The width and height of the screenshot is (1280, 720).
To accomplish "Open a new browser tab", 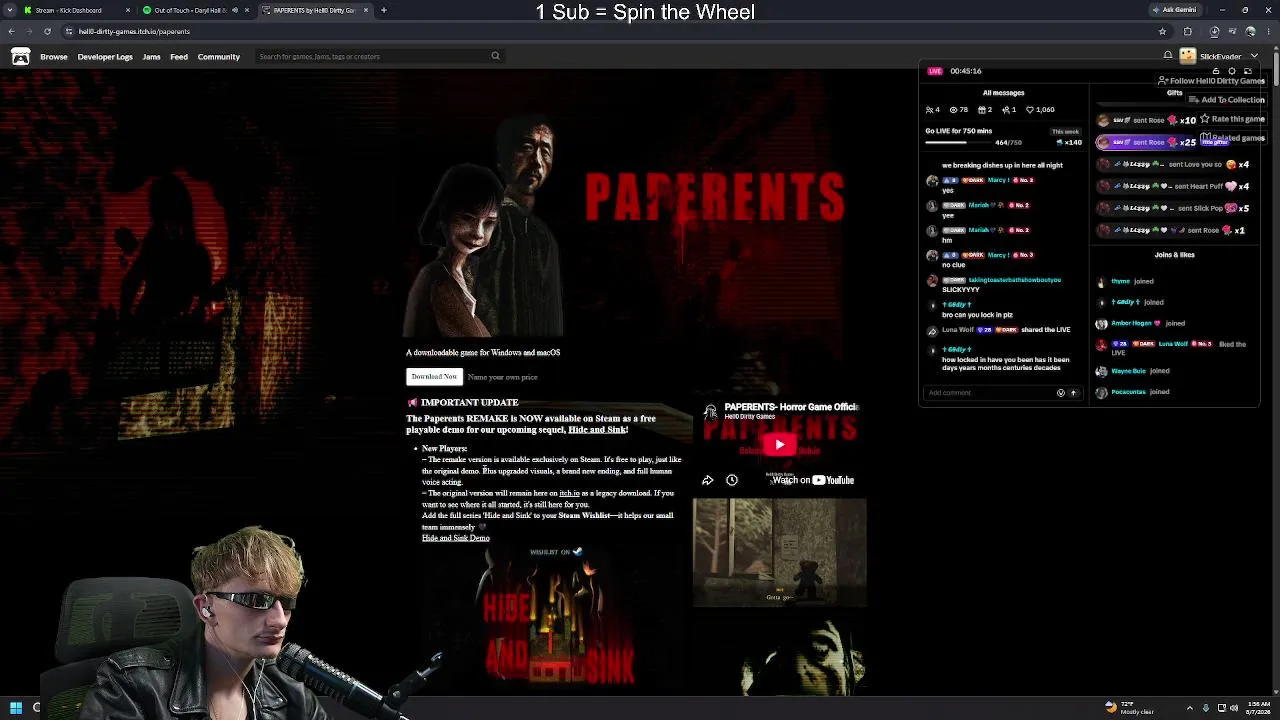I will 383,10.
